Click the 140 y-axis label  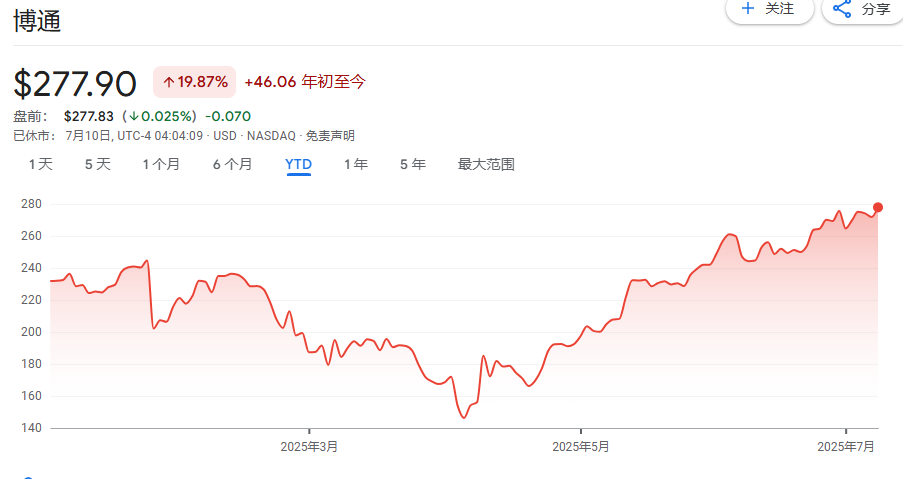pos(31,428)
